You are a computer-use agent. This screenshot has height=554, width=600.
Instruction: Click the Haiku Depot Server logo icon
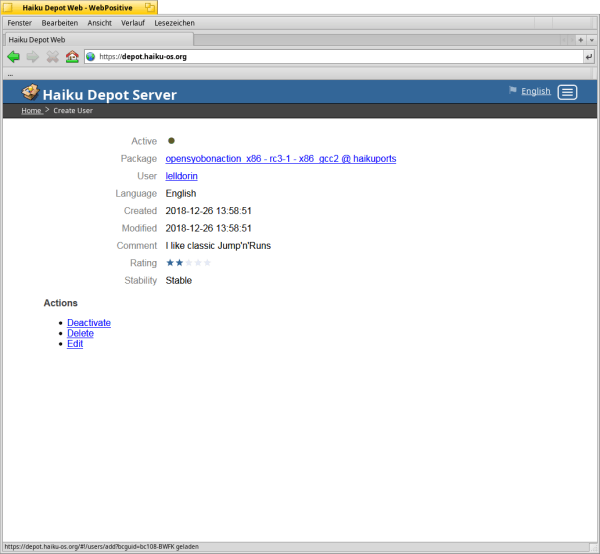[x=30, y=93]
